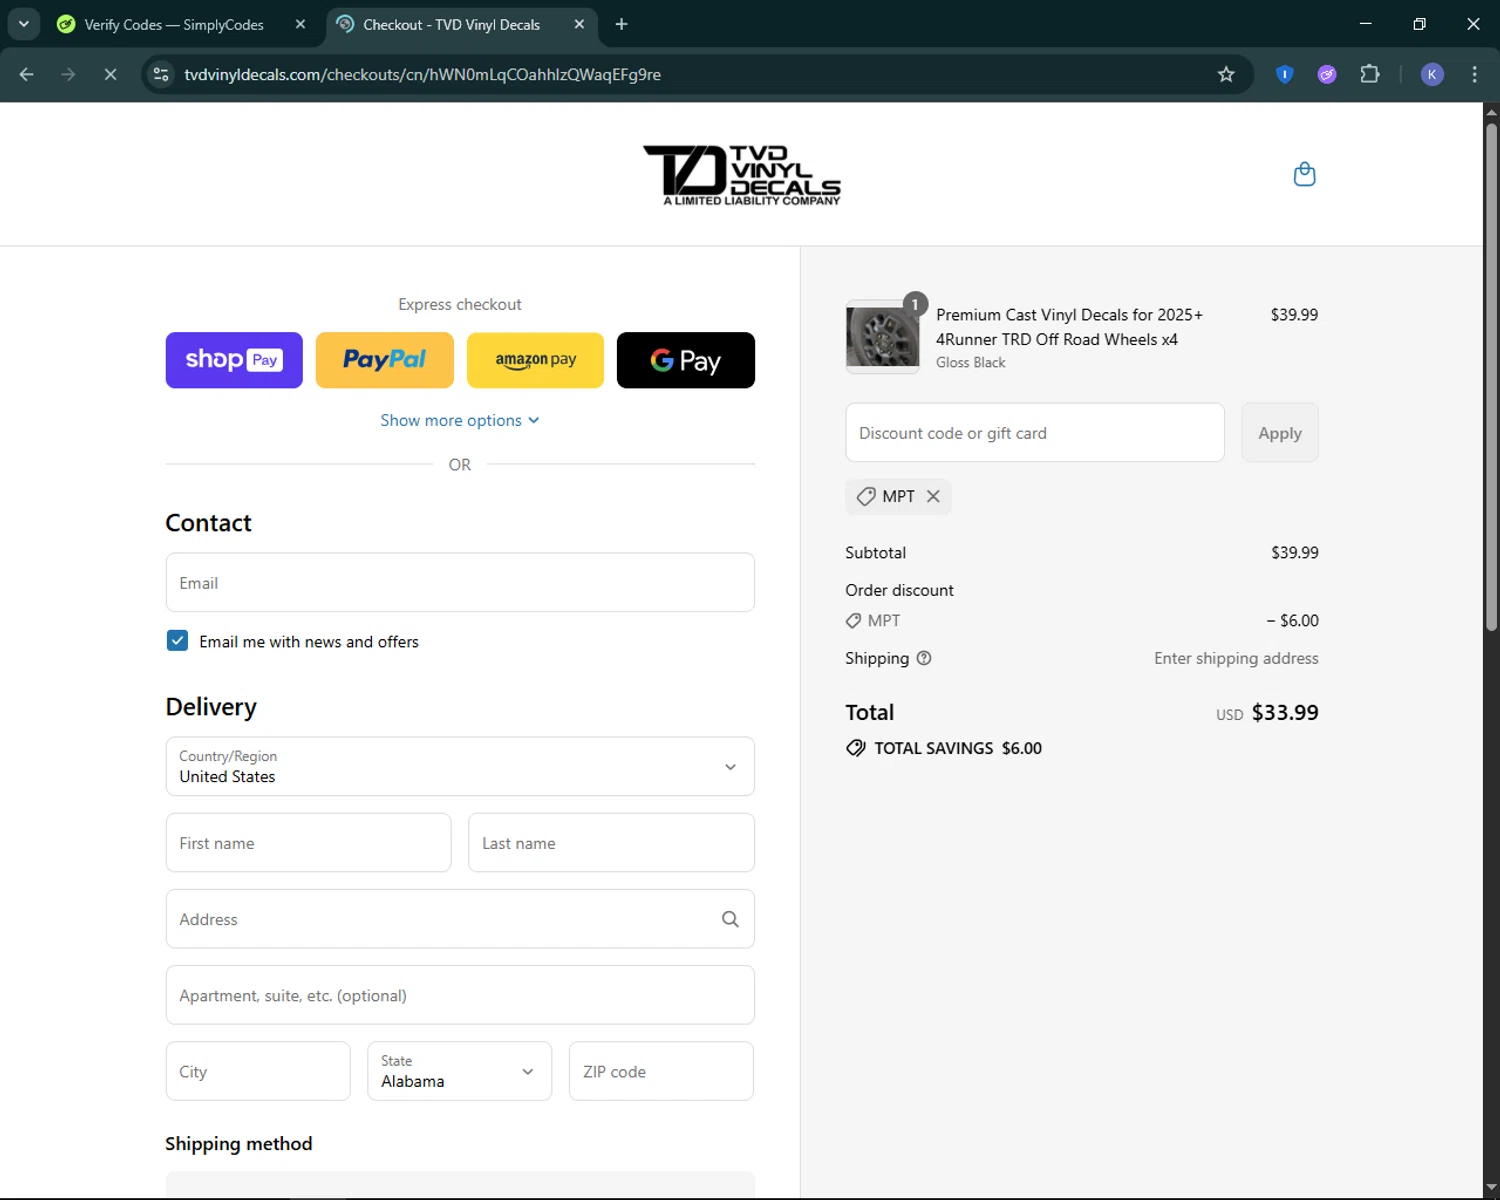Click the discount tag icon beside MPT chip
Screen dimensions: 1500x1200
click(x=866, y=496)
